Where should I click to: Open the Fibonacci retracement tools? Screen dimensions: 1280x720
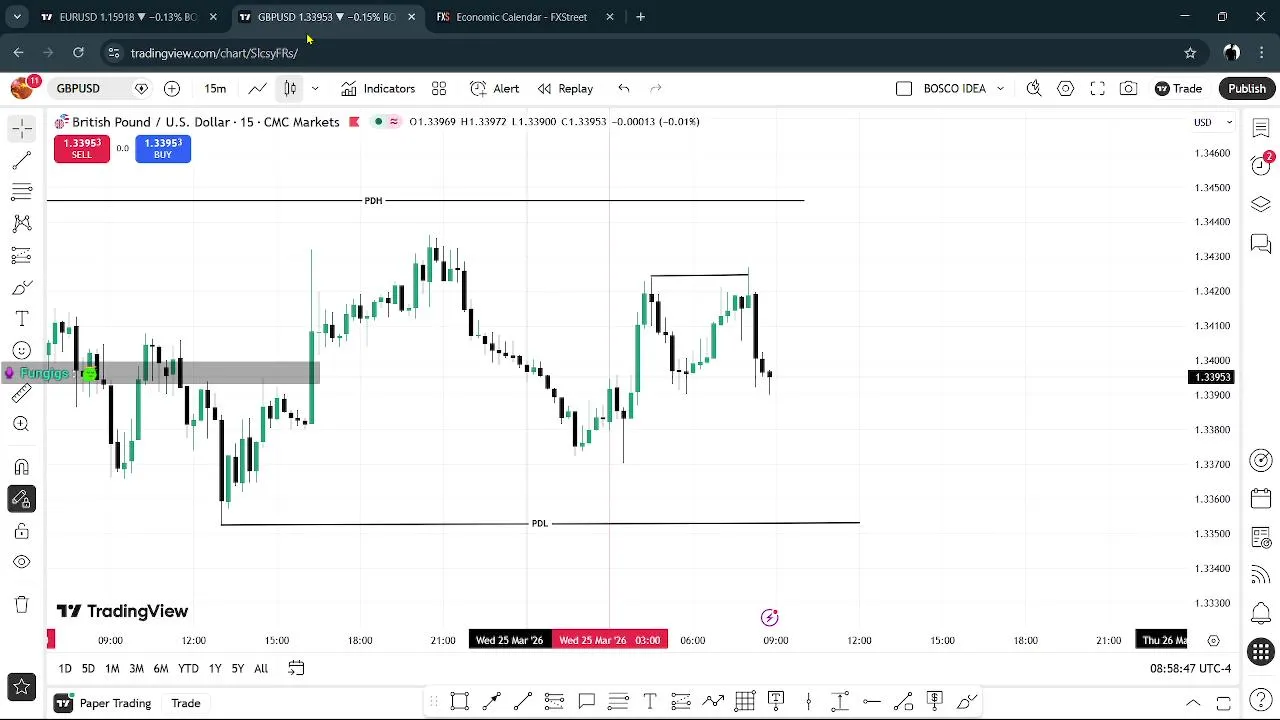click(x=22, y=192)
